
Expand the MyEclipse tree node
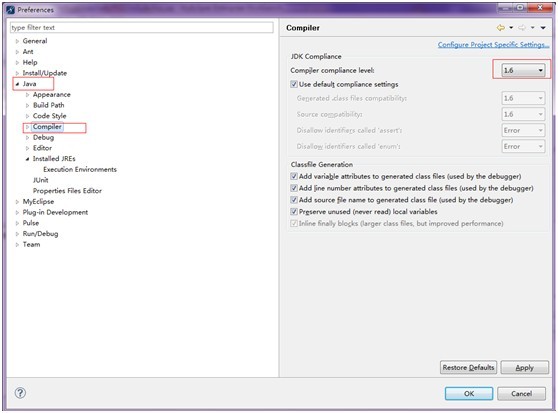(x=17, y=202)
